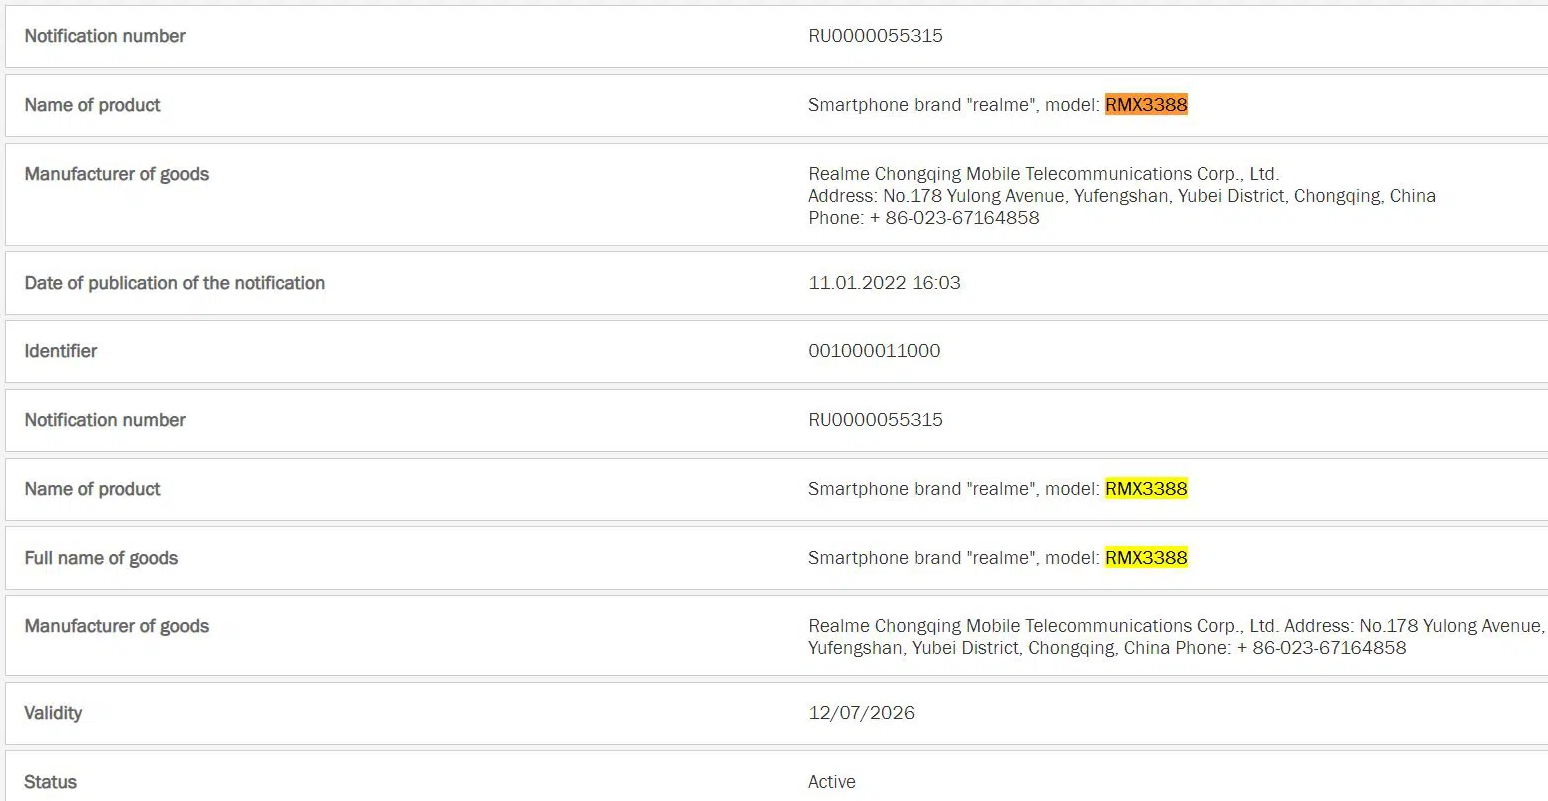Viewport: 1548px width, 801px height.
Task: Select RU0000055315 directly below the Identifier row
Action: click(875, 420)
